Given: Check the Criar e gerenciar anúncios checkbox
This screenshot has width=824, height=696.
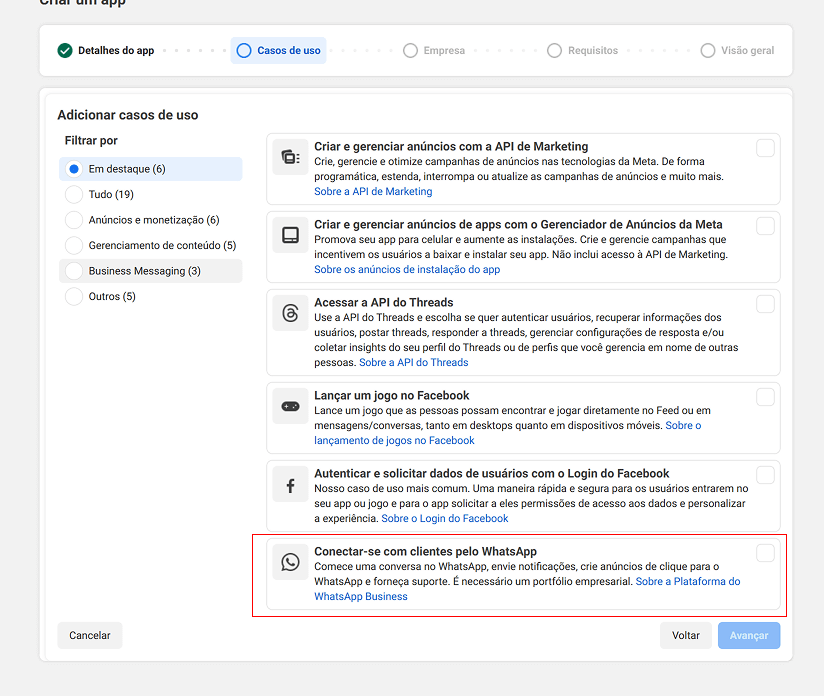Looking at the screenshot, I should pos(765,146).
